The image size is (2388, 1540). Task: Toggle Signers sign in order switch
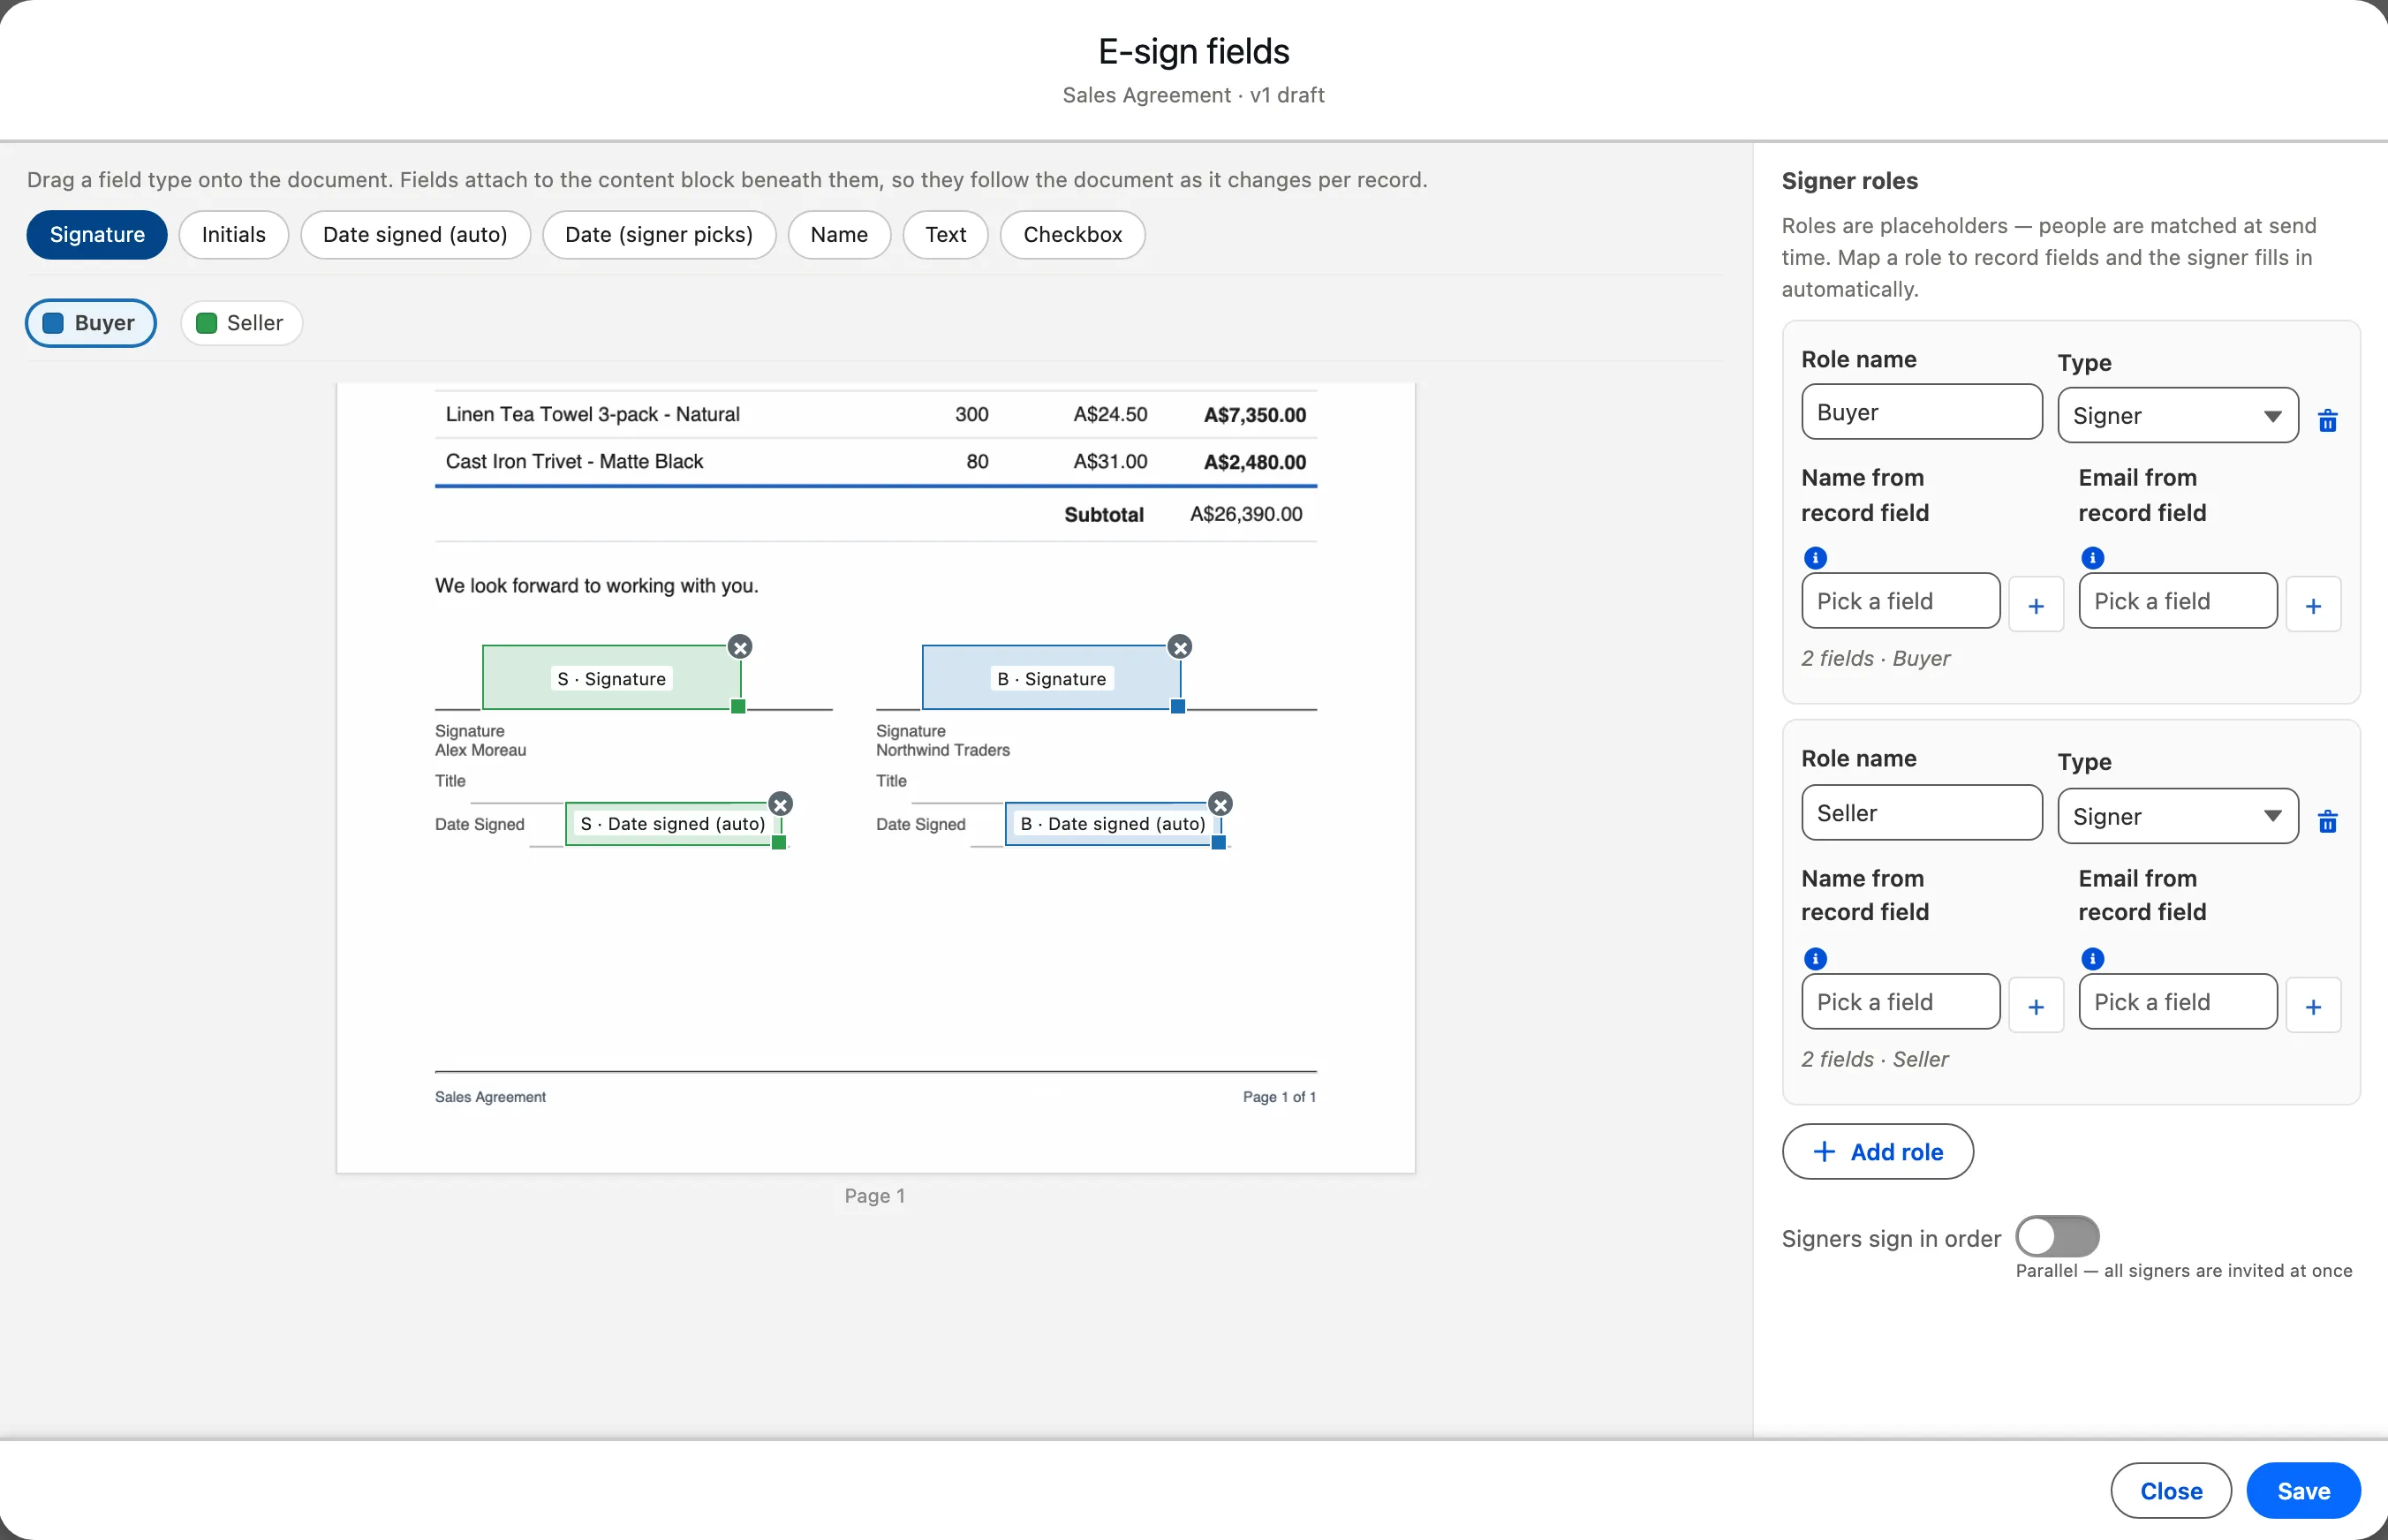(2056, 1237)
